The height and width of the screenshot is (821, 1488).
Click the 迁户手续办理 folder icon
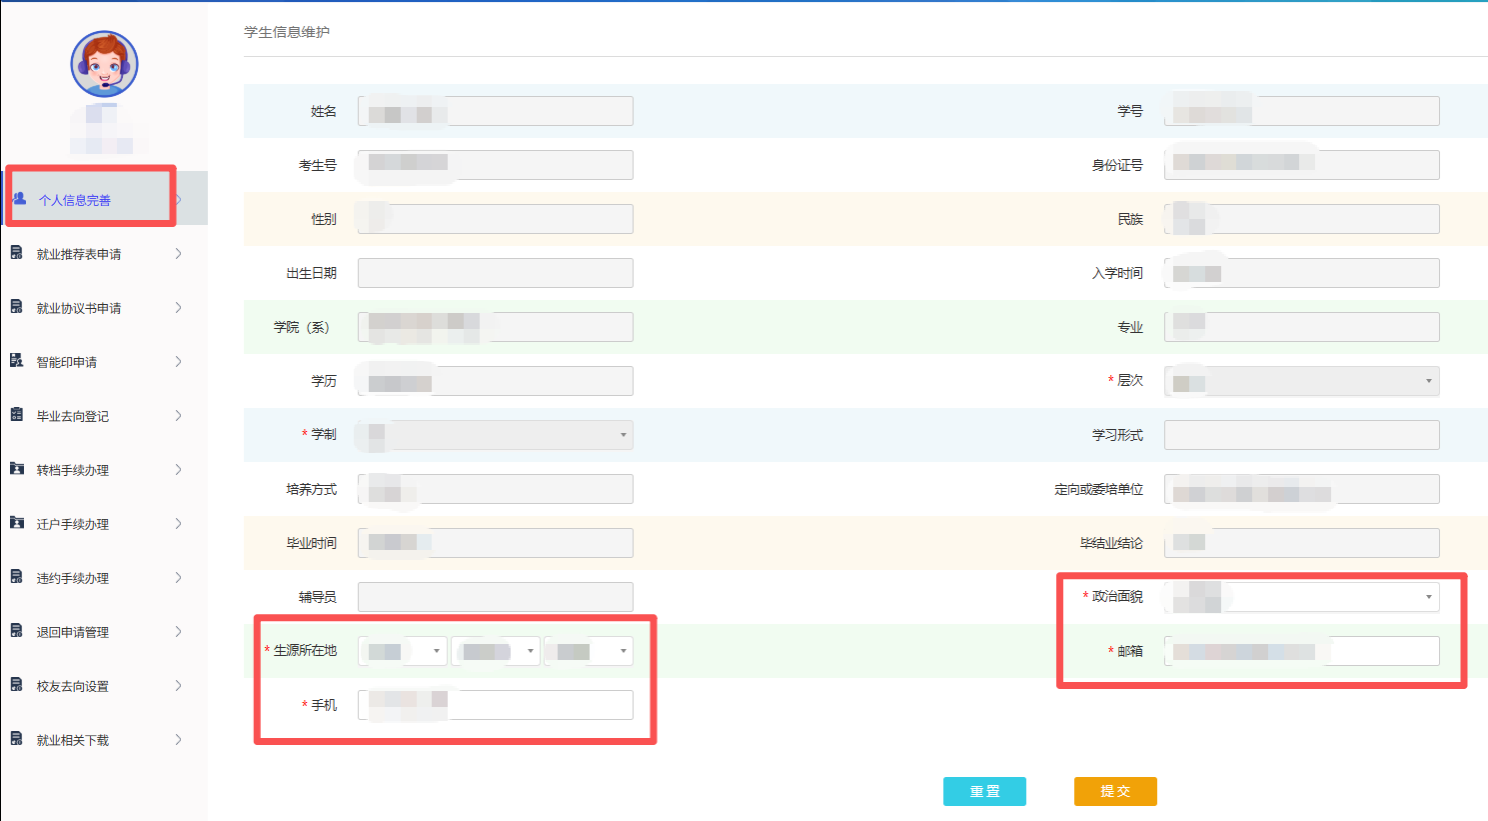tap(17, 523)
